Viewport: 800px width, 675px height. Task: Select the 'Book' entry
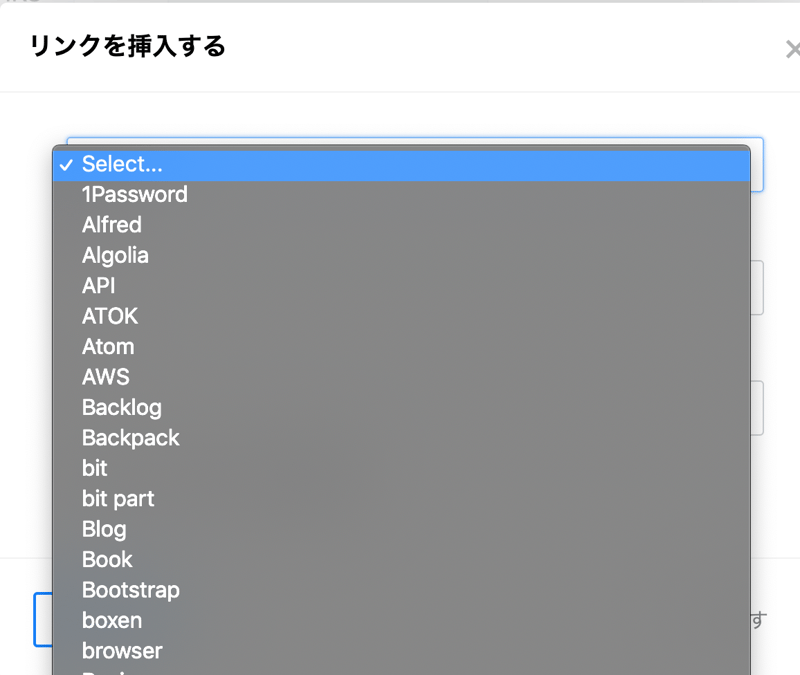[107, 560]
